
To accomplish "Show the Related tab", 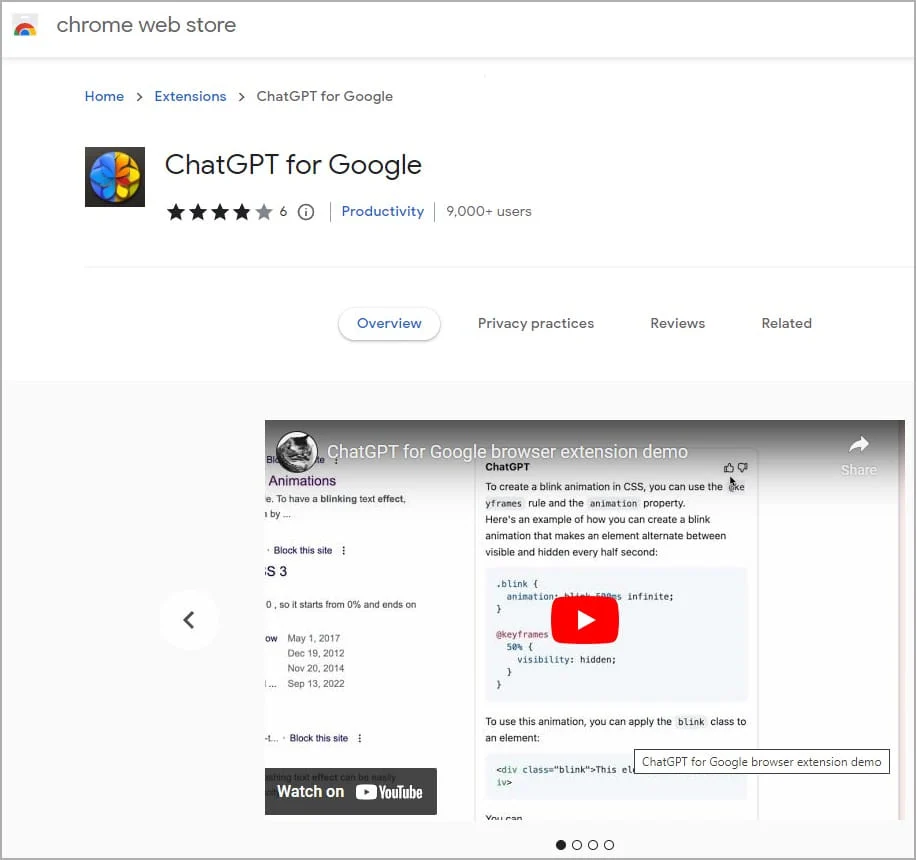I will [x=786, y=324].
